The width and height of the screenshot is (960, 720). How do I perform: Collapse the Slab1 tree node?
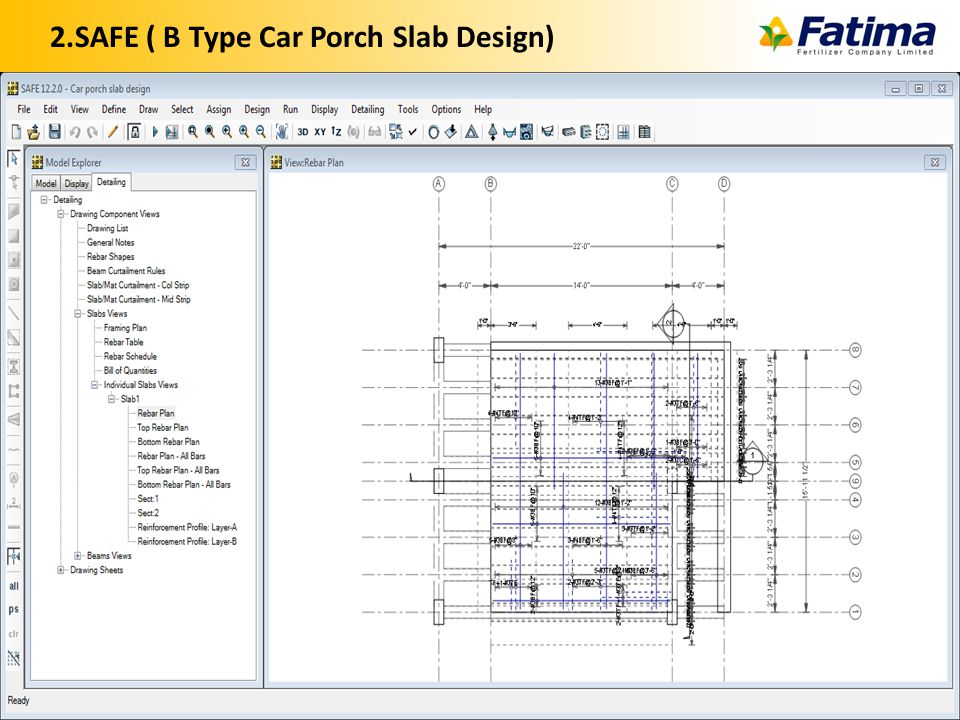click(111, 399)
